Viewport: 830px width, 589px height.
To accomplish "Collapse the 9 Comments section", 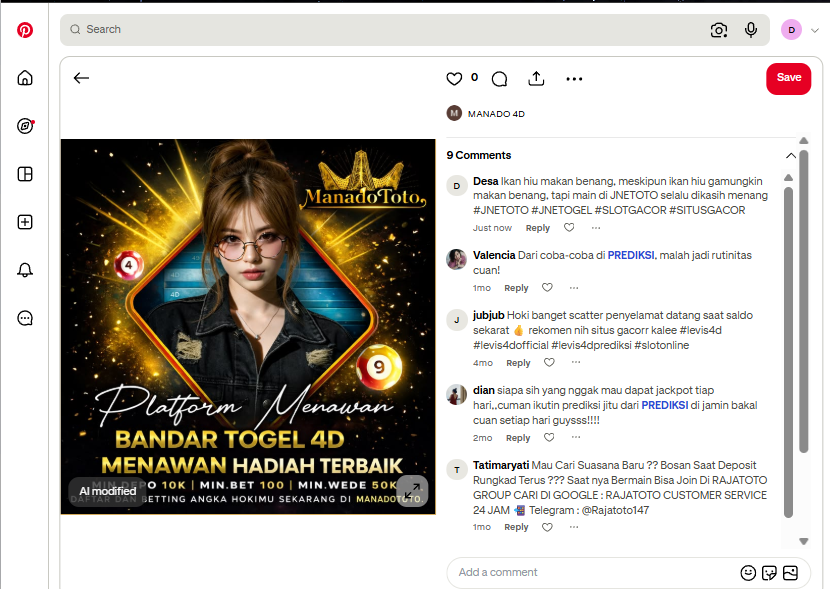I will tap(790, 156).
